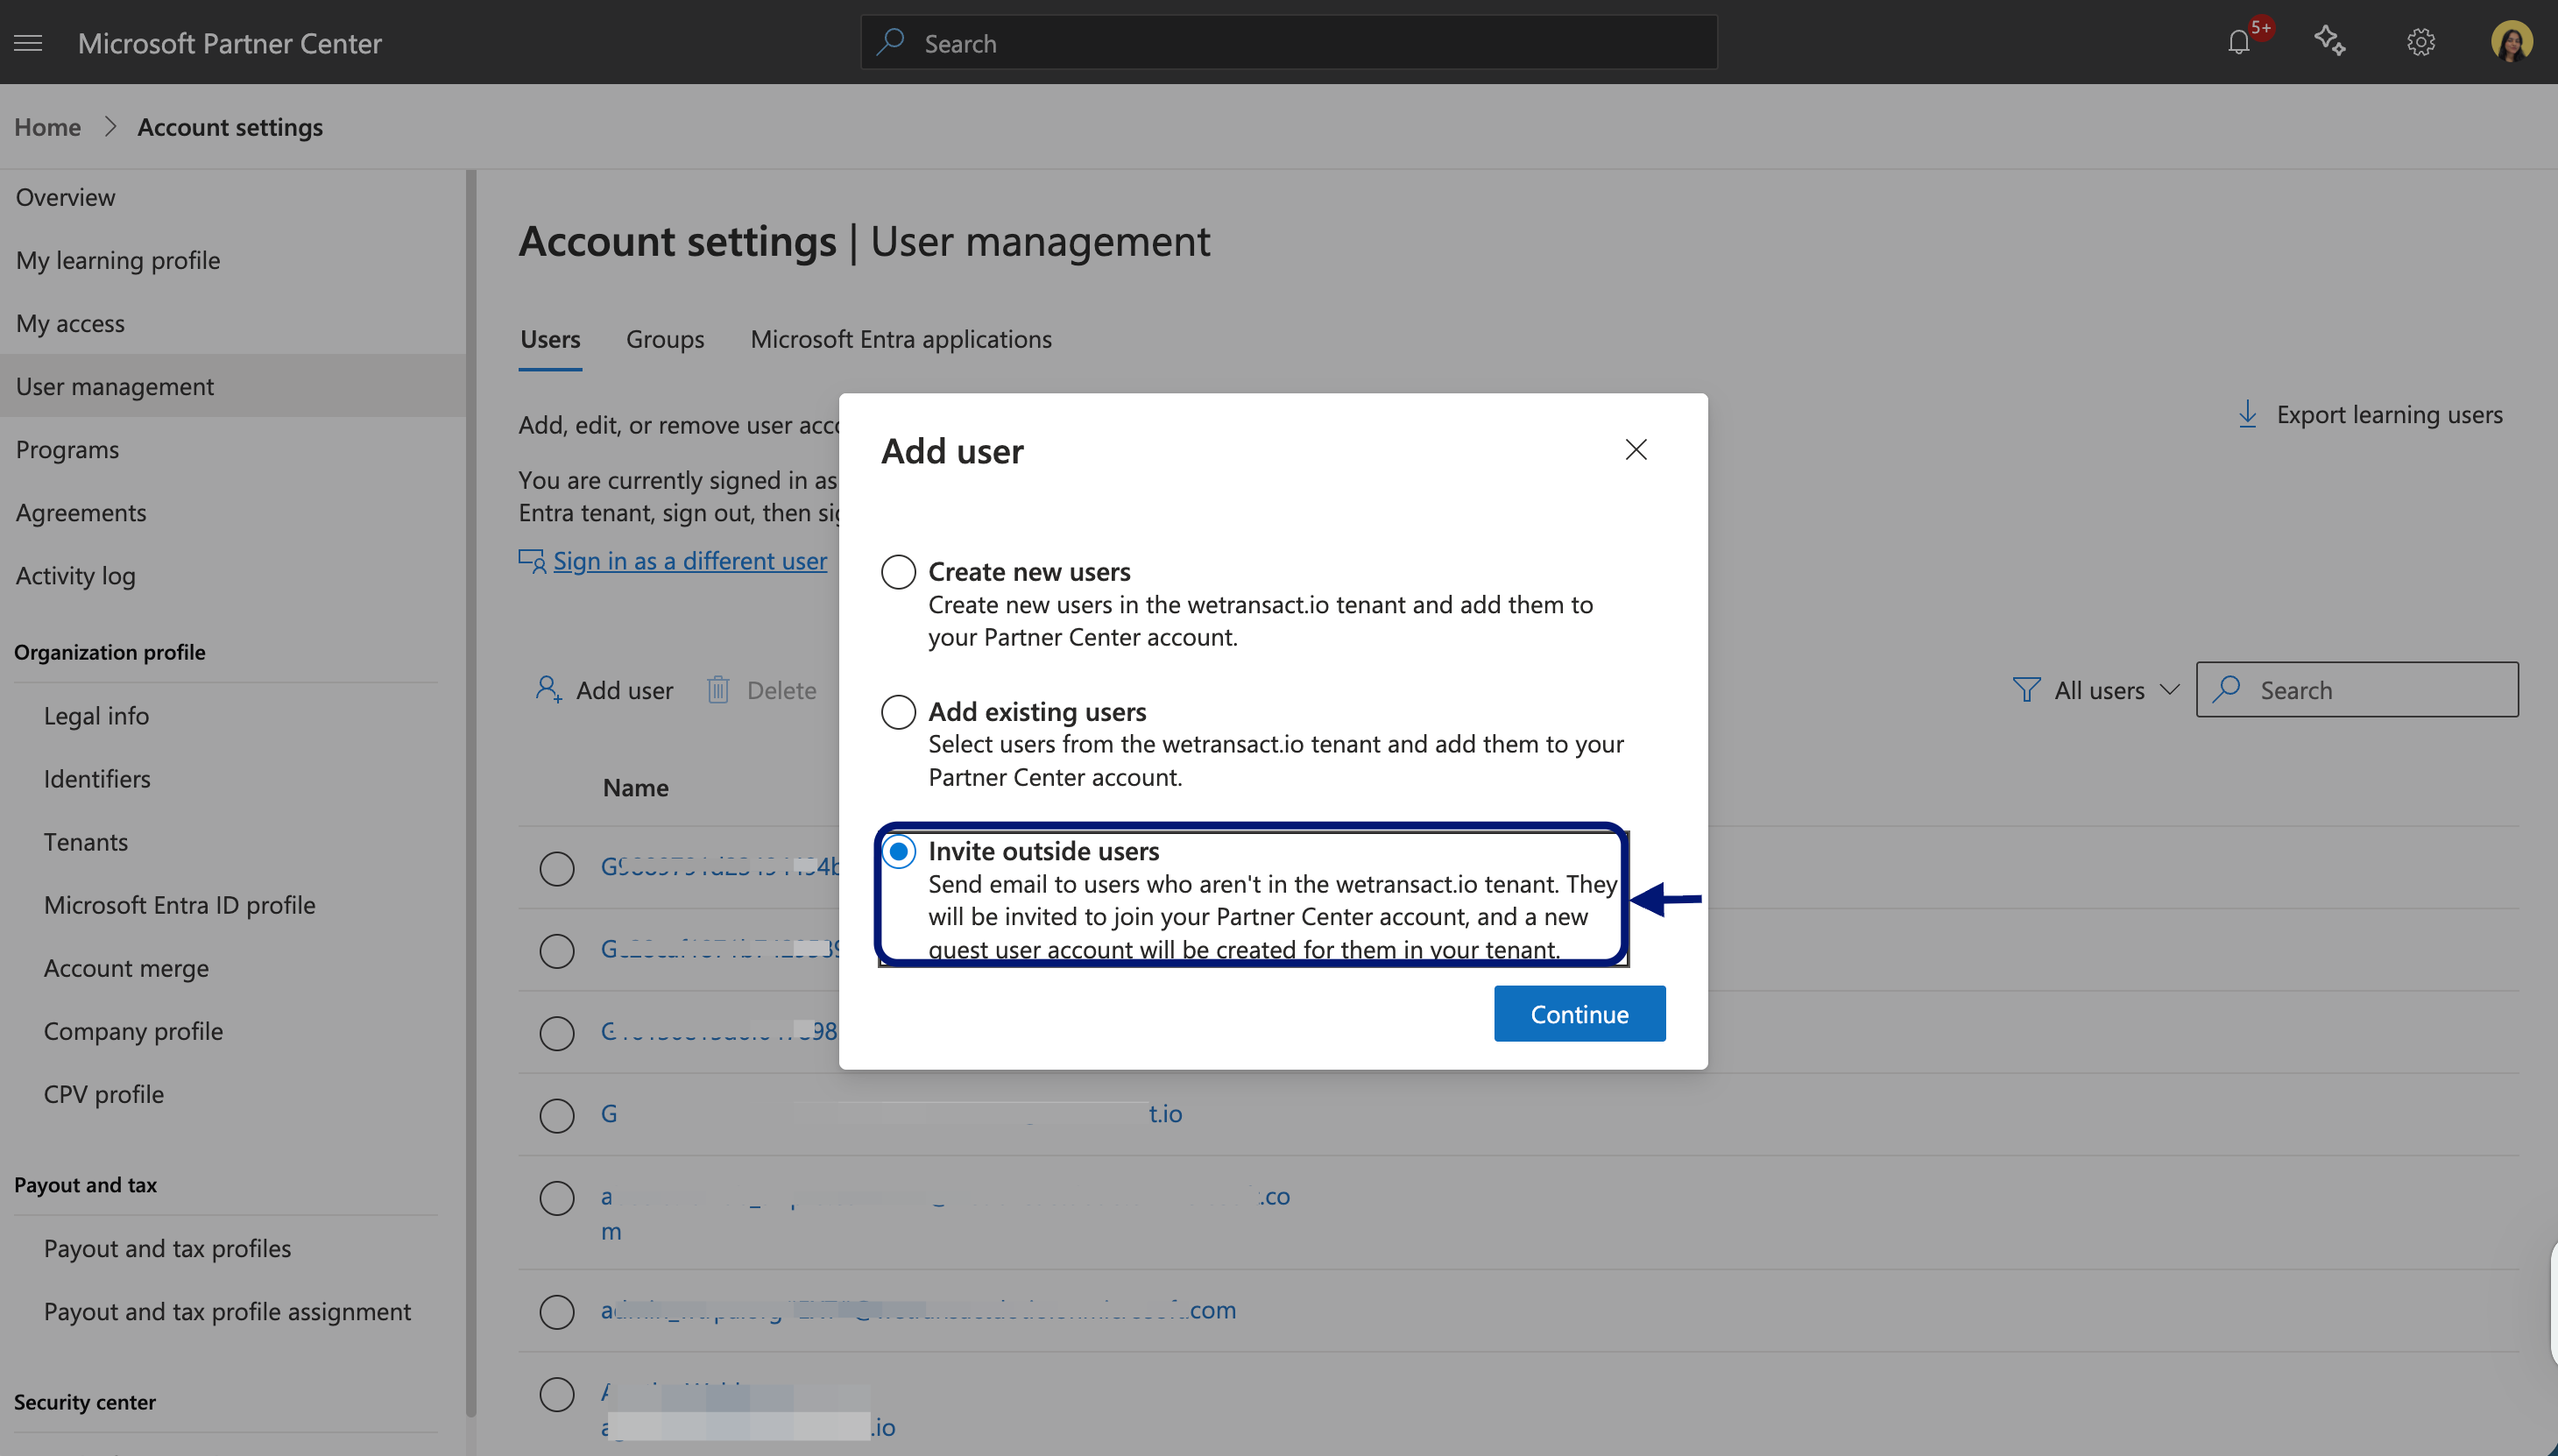This screenshot has width=2558, height=1456.
Task: Open the notifications bell
Action: click(x=2239, y=43)
